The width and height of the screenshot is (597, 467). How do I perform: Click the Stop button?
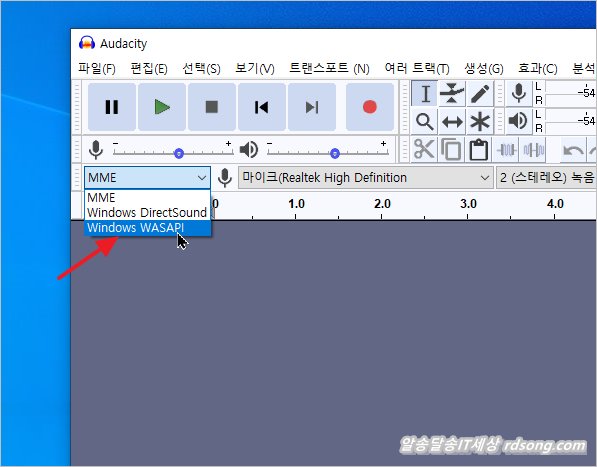tap(212, 107)
